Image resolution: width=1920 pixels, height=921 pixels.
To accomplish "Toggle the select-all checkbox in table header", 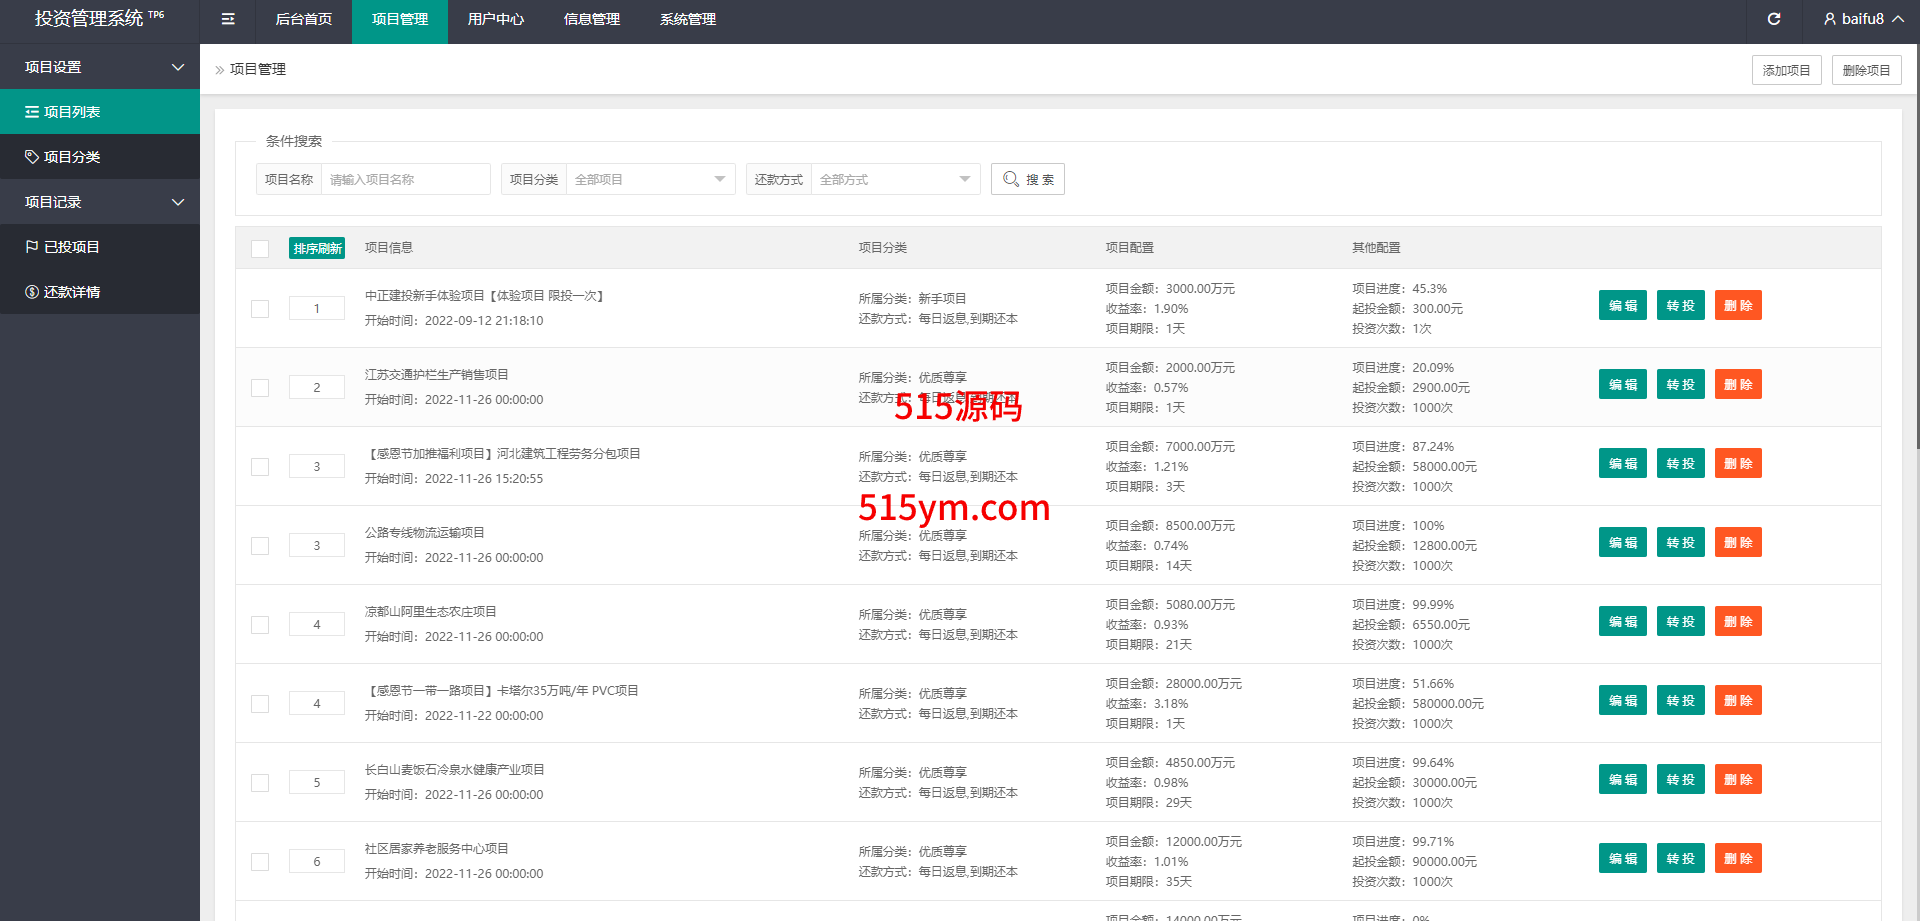I will coord(260,249).
